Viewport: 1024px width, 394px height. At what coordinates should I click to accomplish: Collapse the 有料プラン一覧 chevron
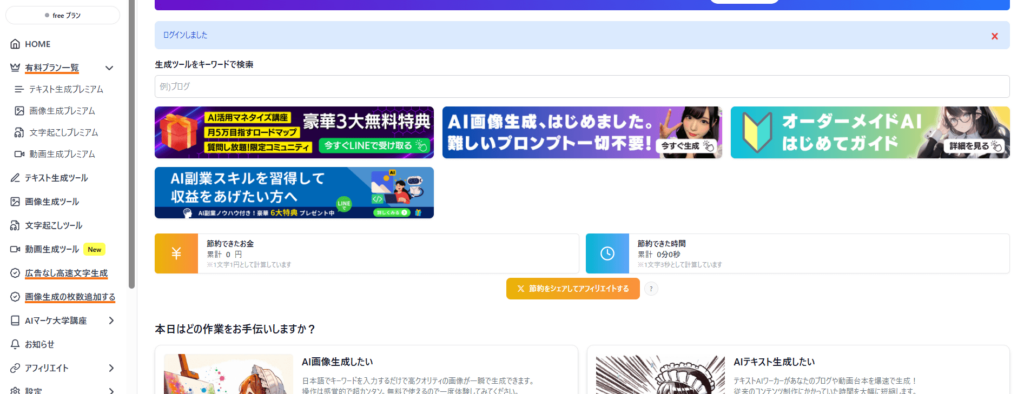click(109, 68)
